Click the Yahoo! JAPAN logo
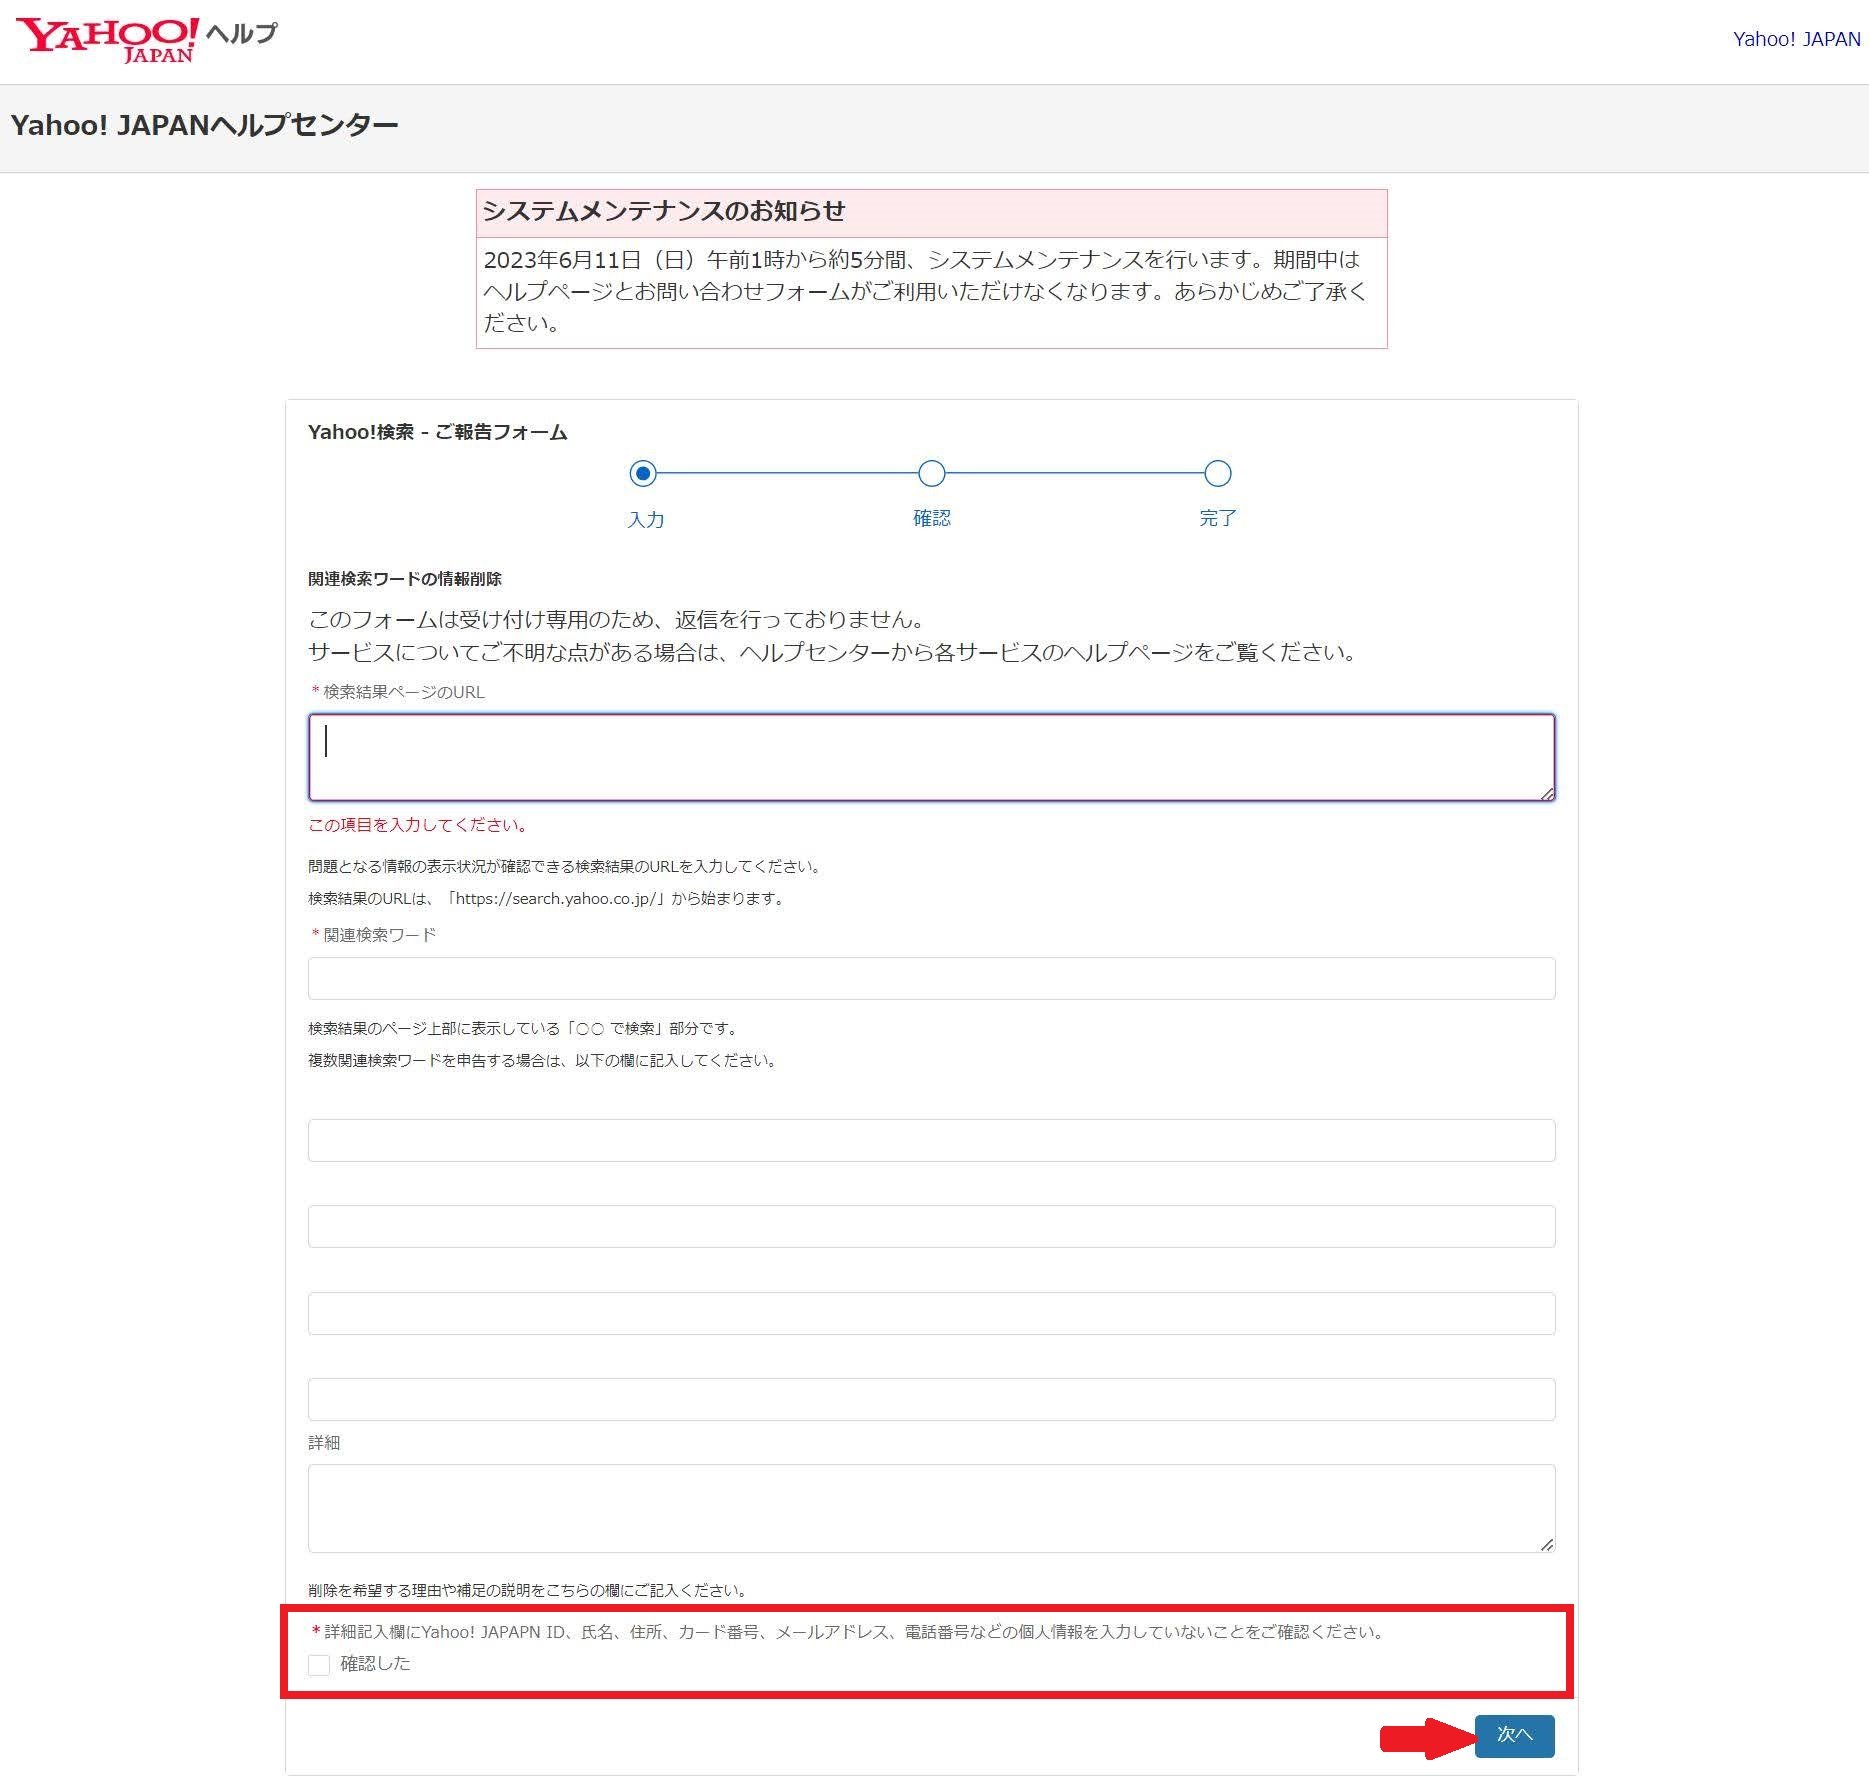 click(x=106, y=40)
